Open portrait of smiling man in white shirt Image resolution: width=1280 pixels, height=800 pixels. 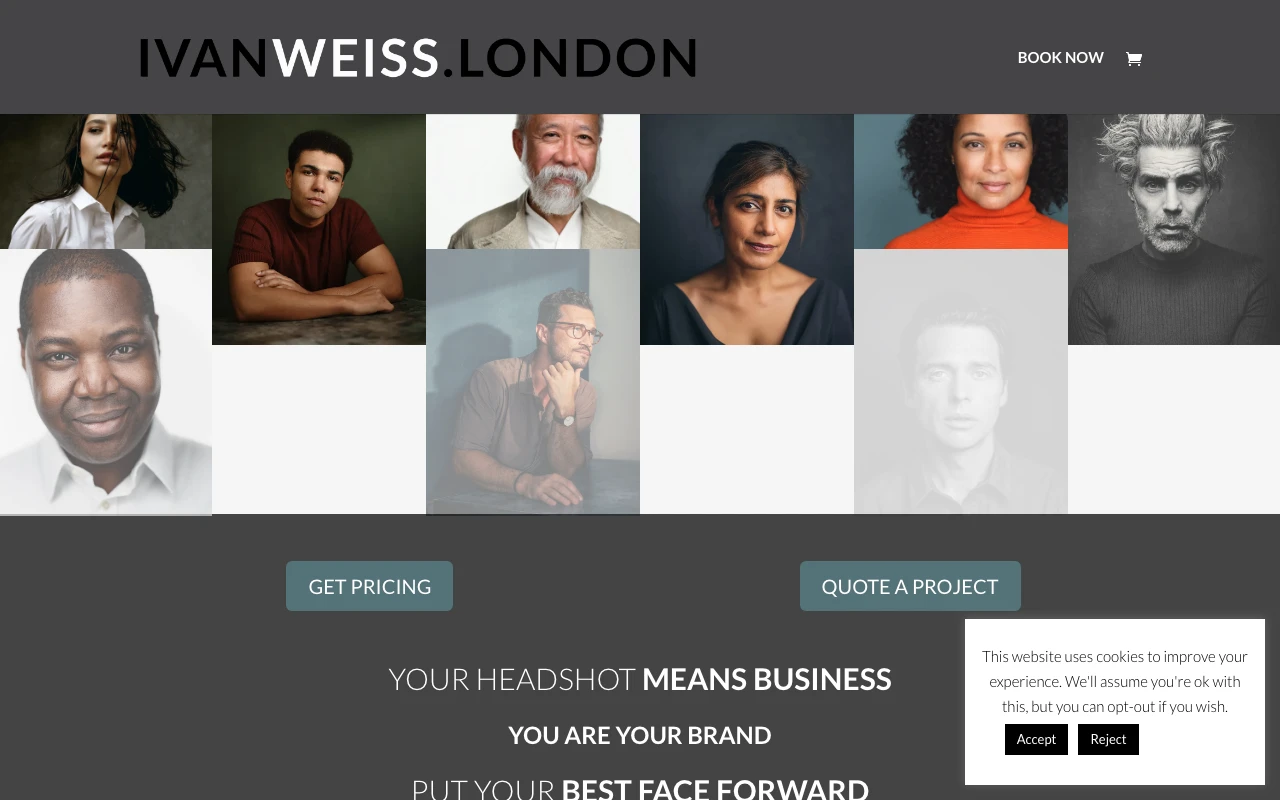coord(106,382)
